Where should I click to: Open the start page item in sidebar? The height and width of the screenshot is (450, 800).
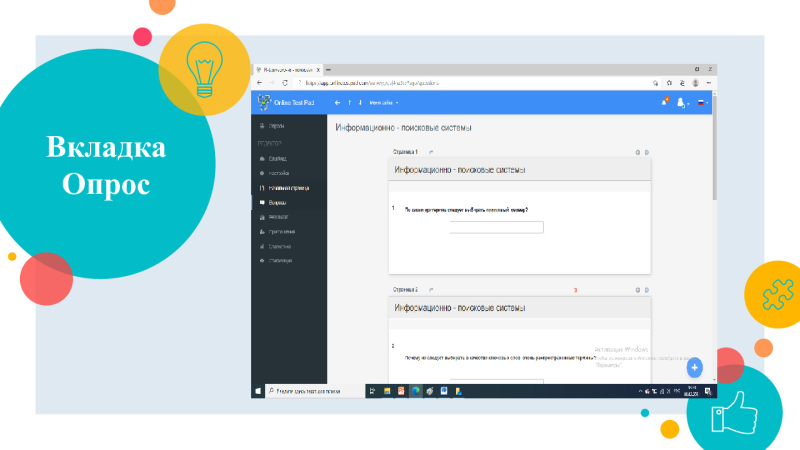[289, 188]
